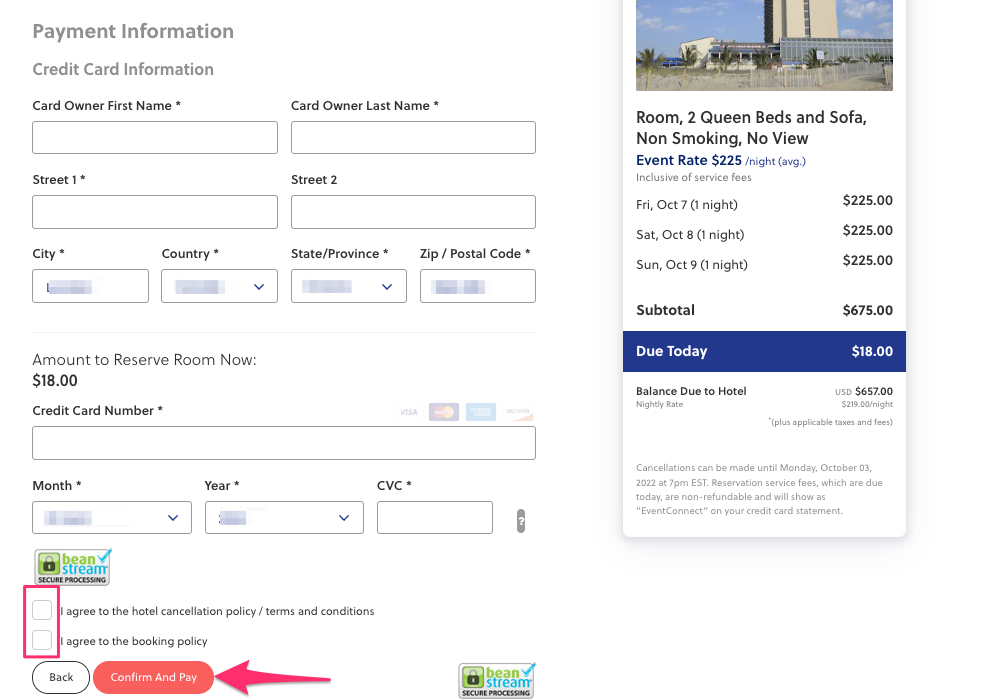
Task: Check the booking policy agreement box
Action: point(41,641)
